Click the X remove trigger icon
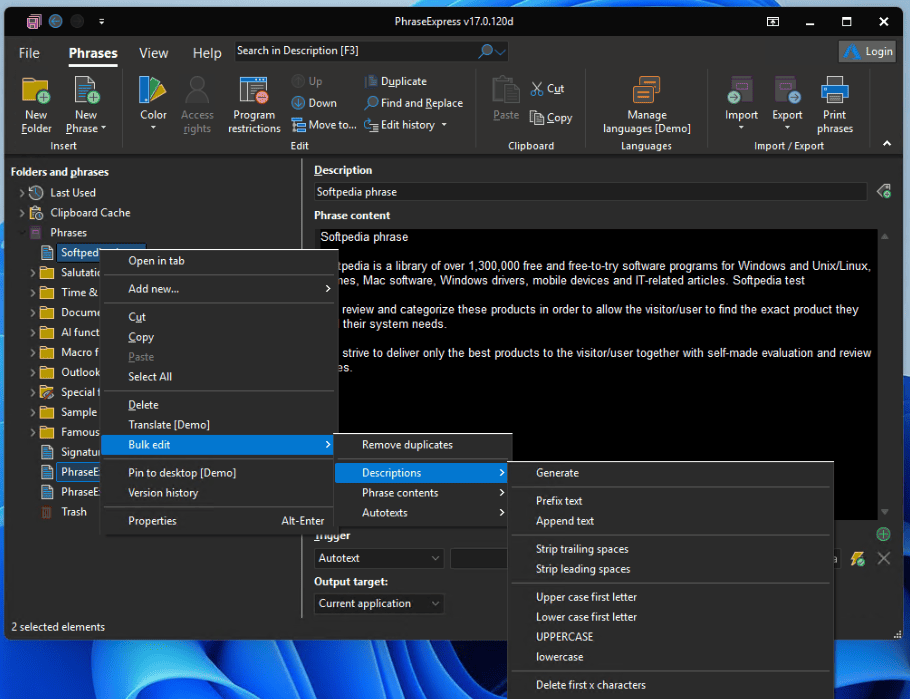This screenshot has height=699, width=910. (884, 559)
